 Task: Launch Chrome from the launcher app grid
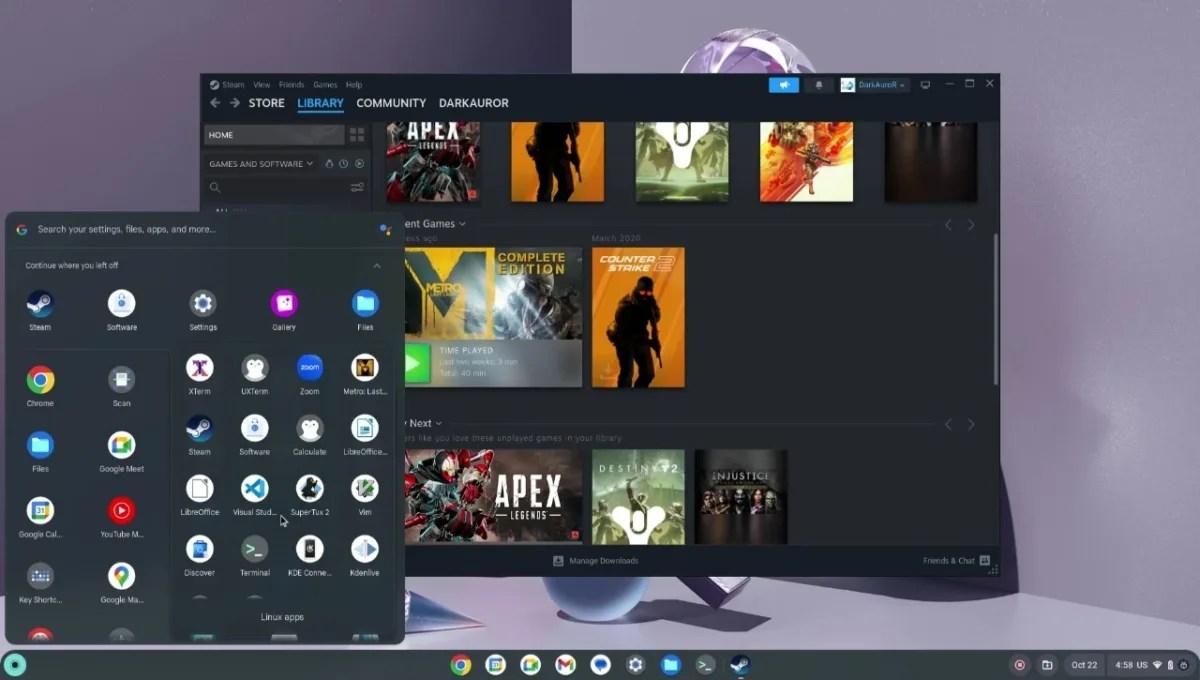[40, 380]
